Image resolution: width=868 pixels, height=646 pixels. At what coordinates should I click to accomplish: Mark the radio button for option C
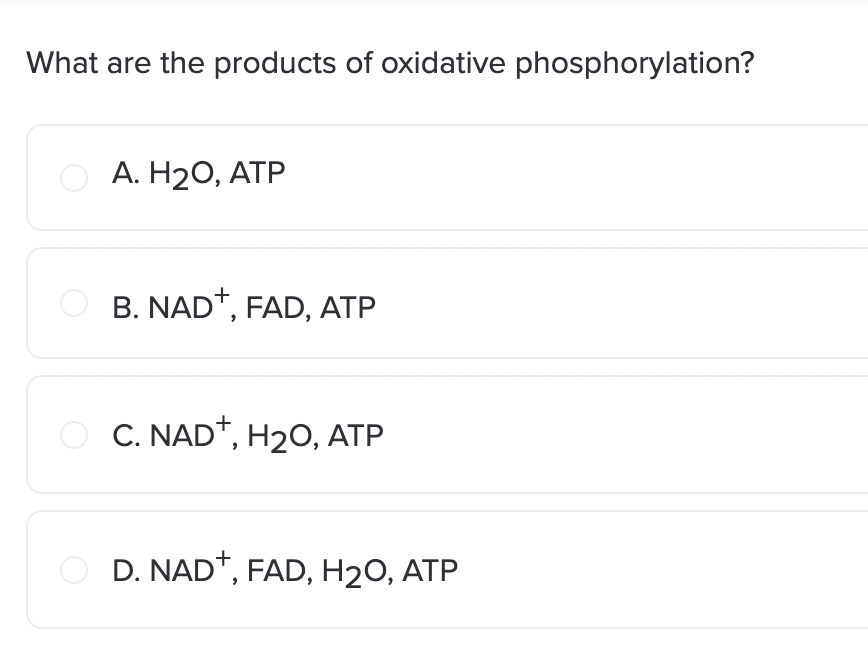74,435
